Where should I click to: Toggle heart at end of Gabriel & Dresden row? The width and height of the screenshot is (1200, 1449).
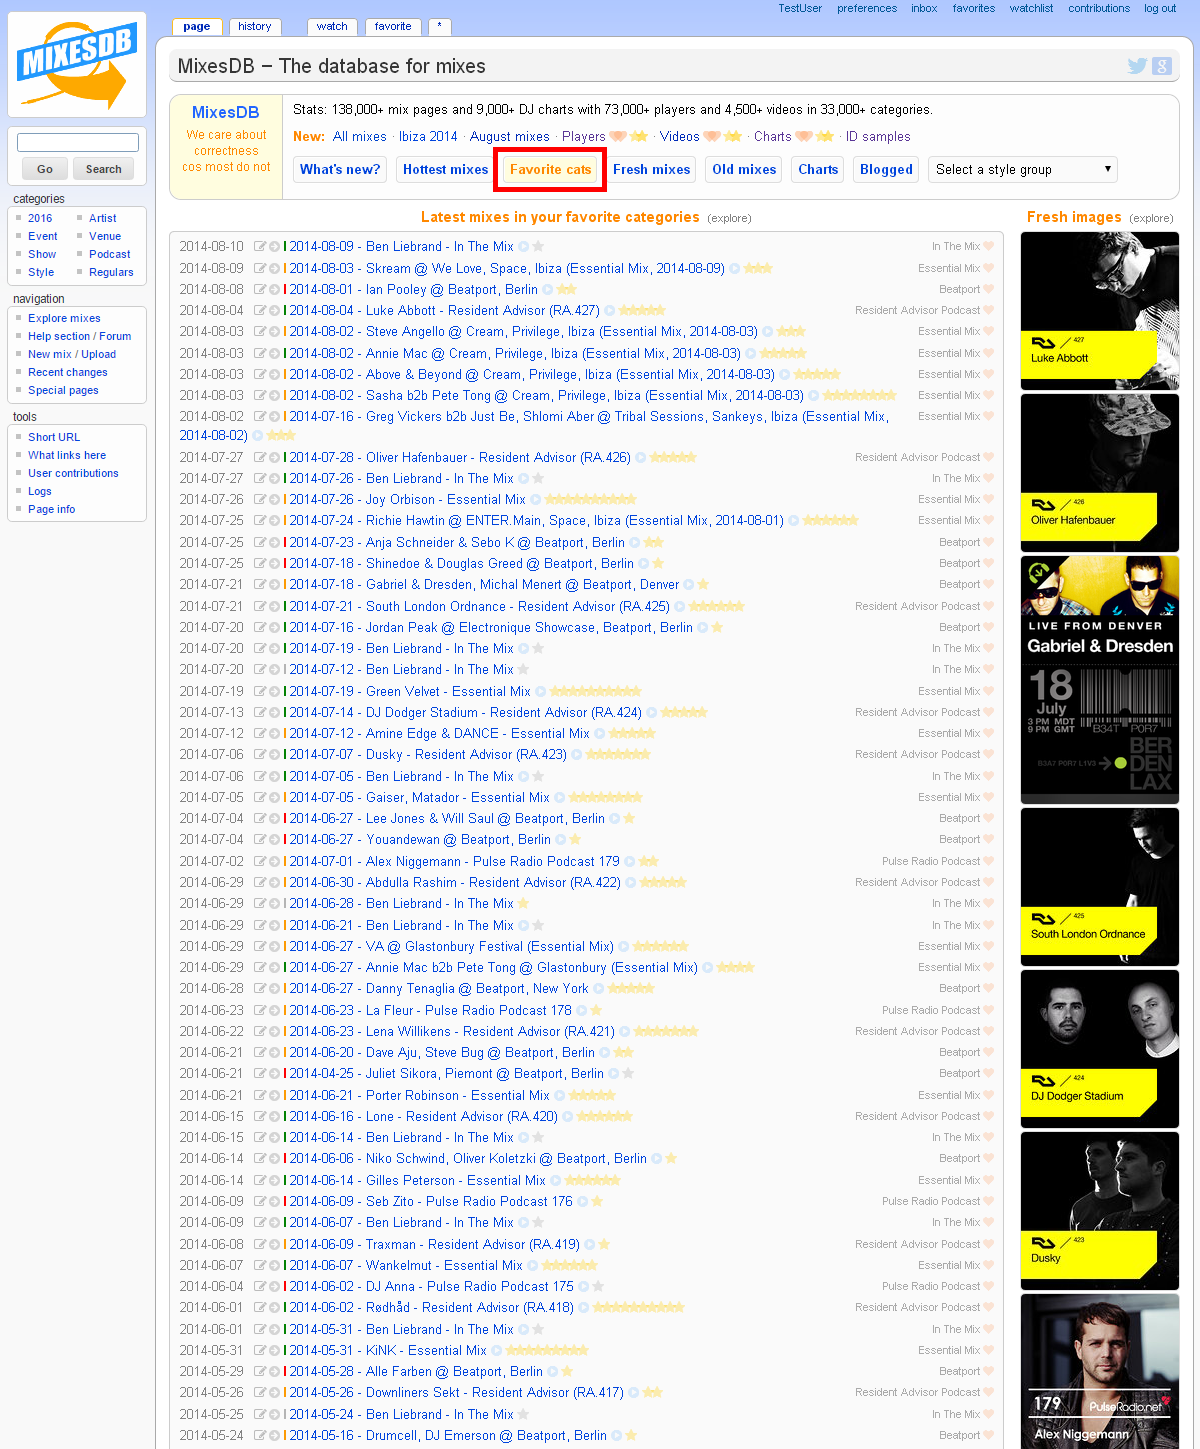(988, 585)
